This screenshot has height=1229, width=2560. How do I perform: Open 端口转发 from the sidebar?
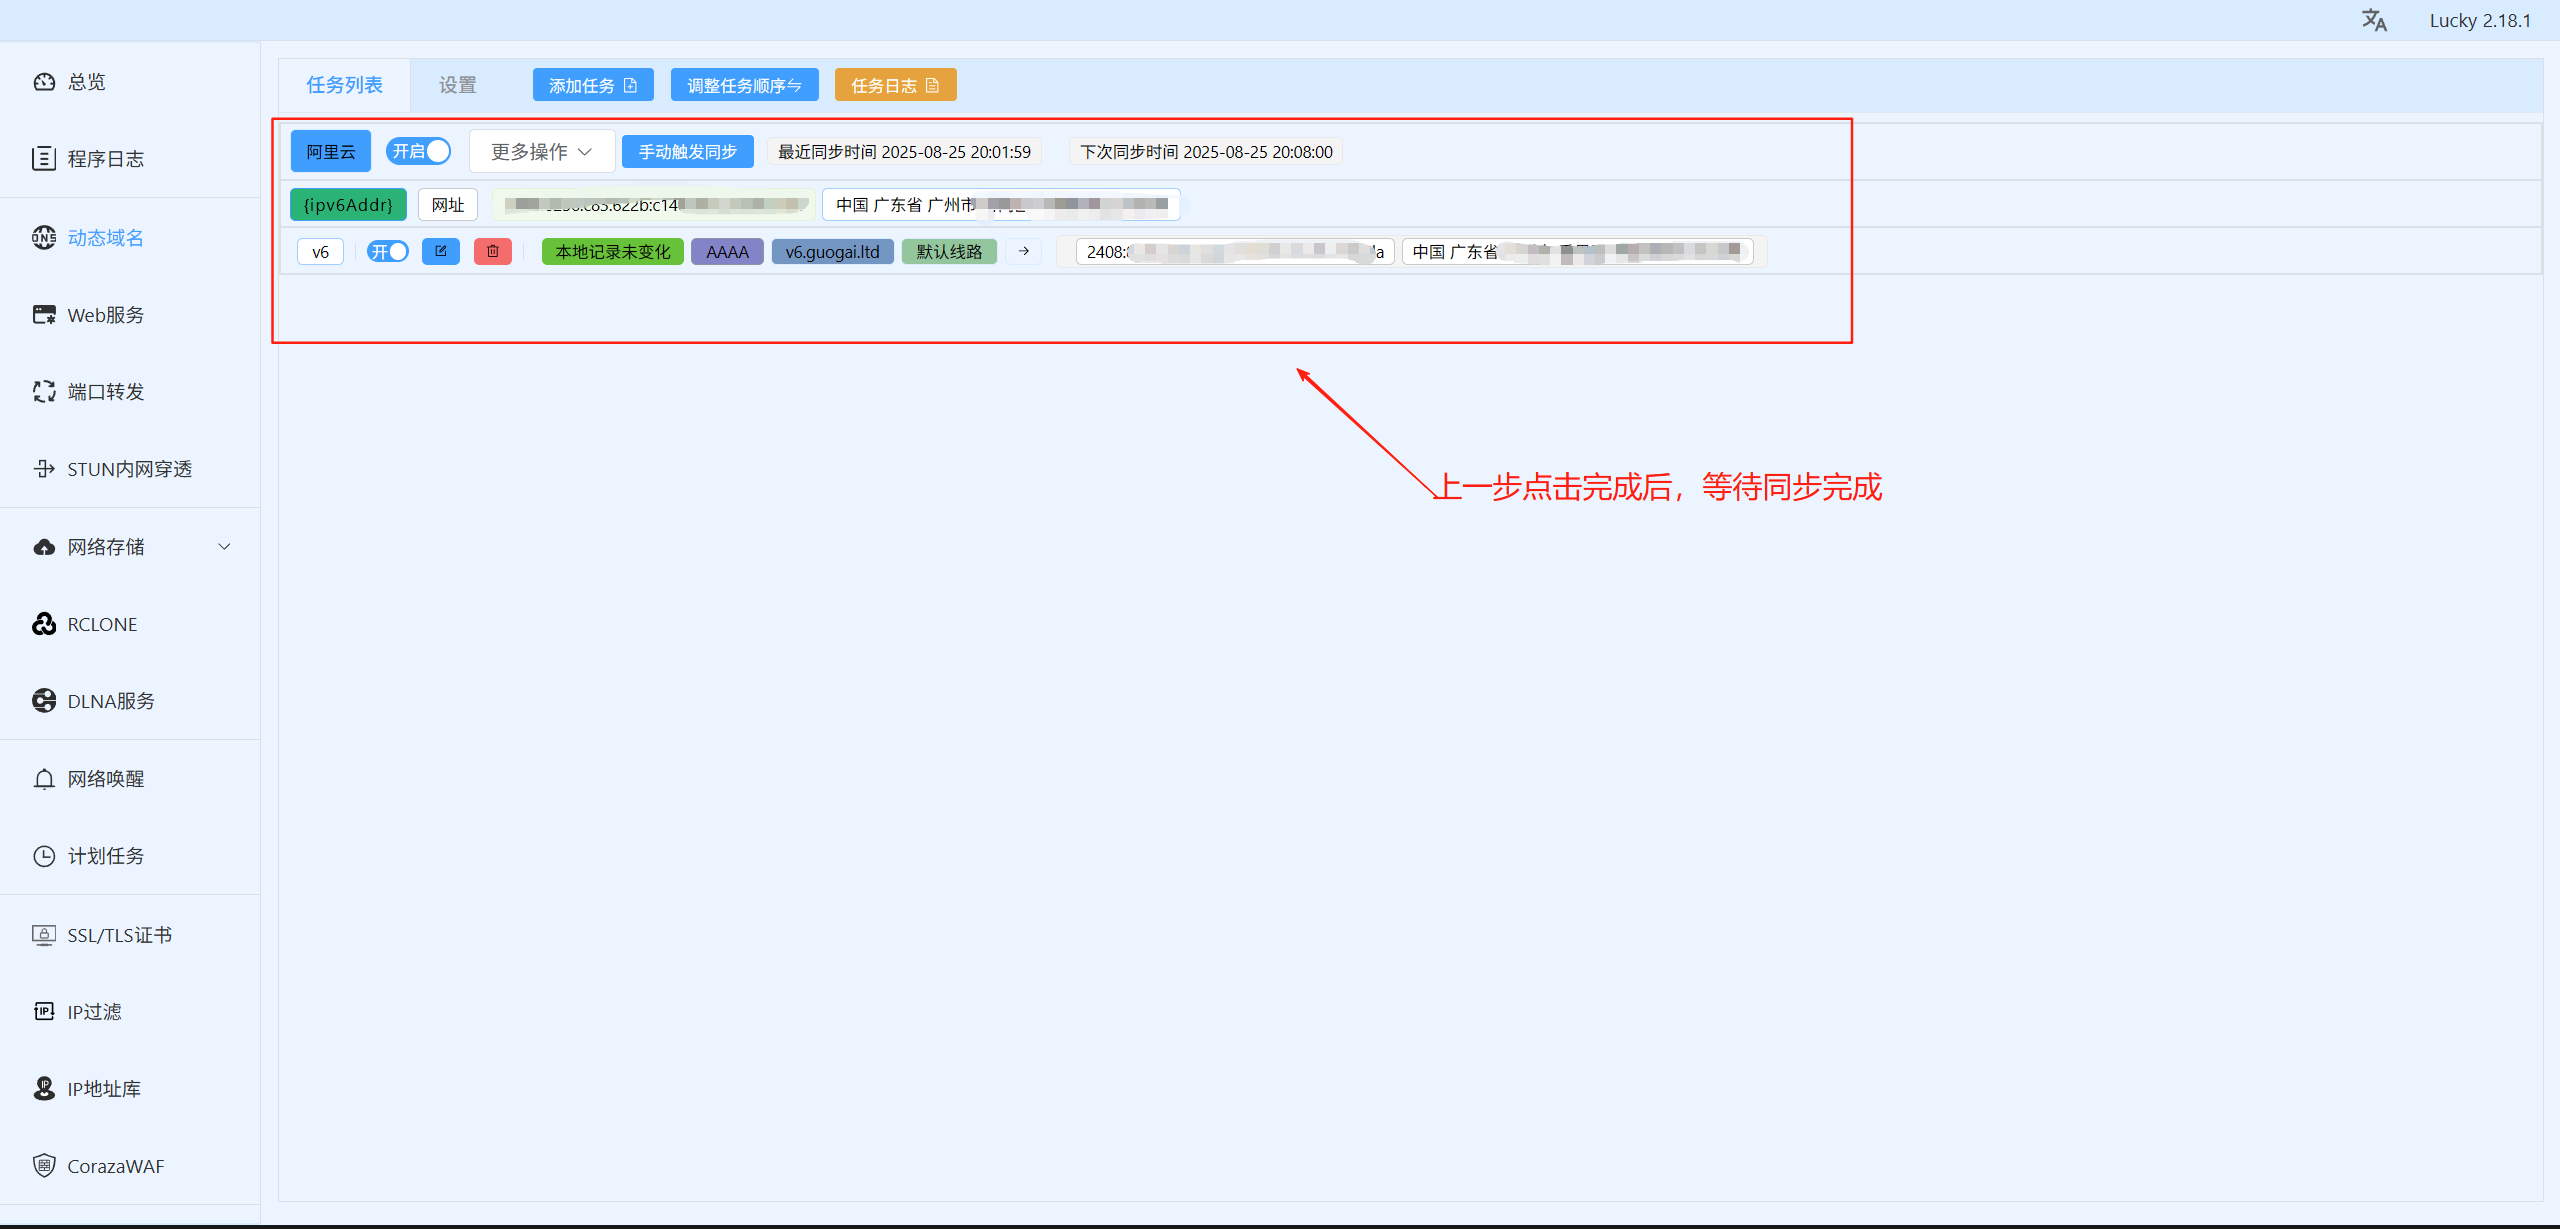pyautogui.click(x=105, y=392)
